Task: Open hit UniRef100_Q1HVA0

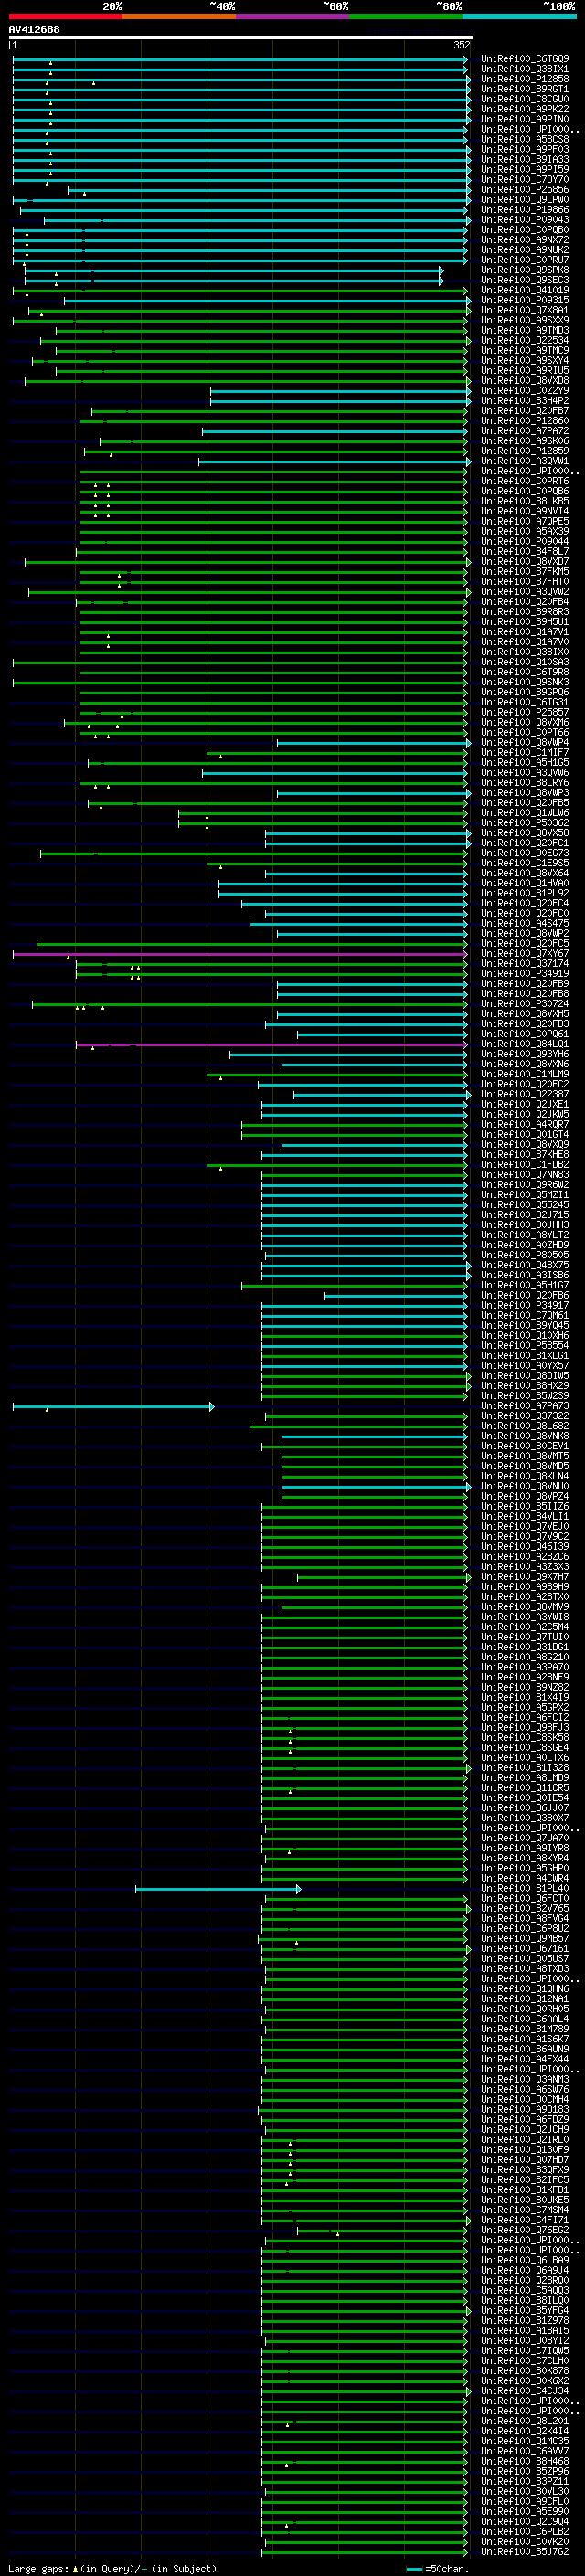Action: tap(525, 883)
